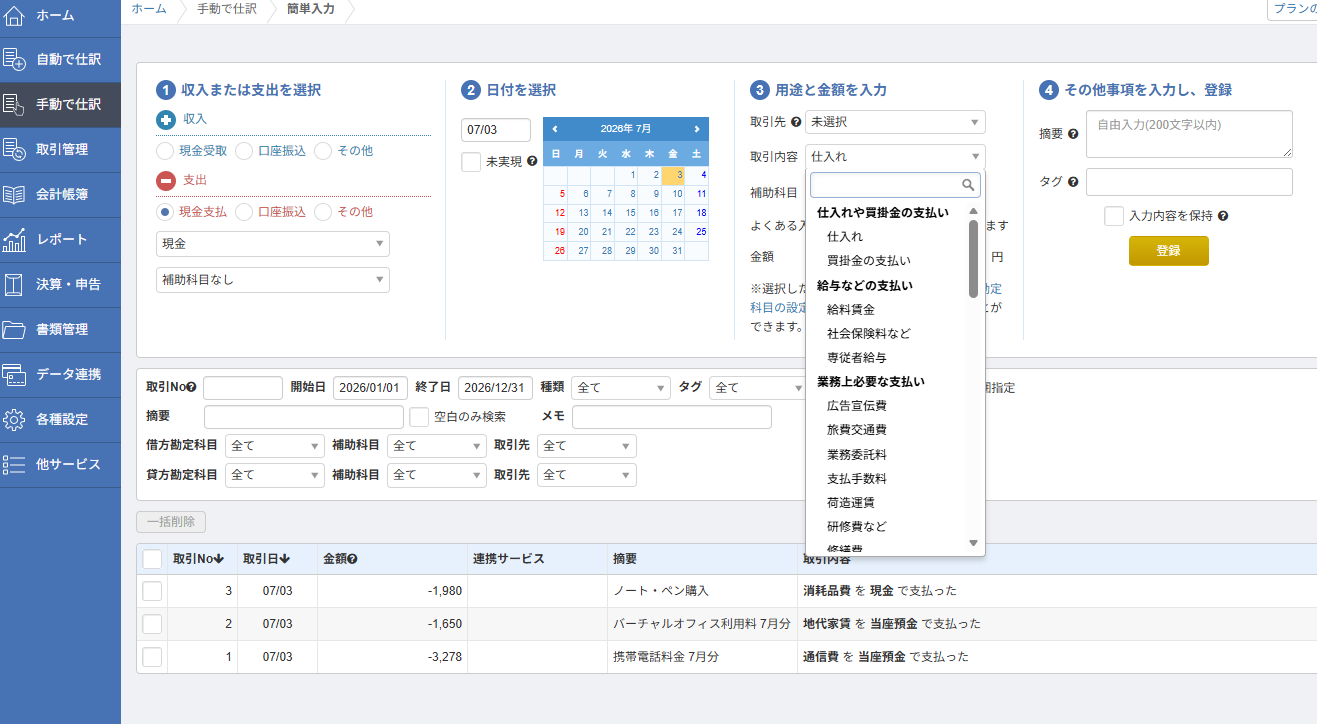The width and height of the screenshot is (1317, 724).
Task: Check the row checkbox for ノート・ペン購入
Action: click(x=152, y=591)
